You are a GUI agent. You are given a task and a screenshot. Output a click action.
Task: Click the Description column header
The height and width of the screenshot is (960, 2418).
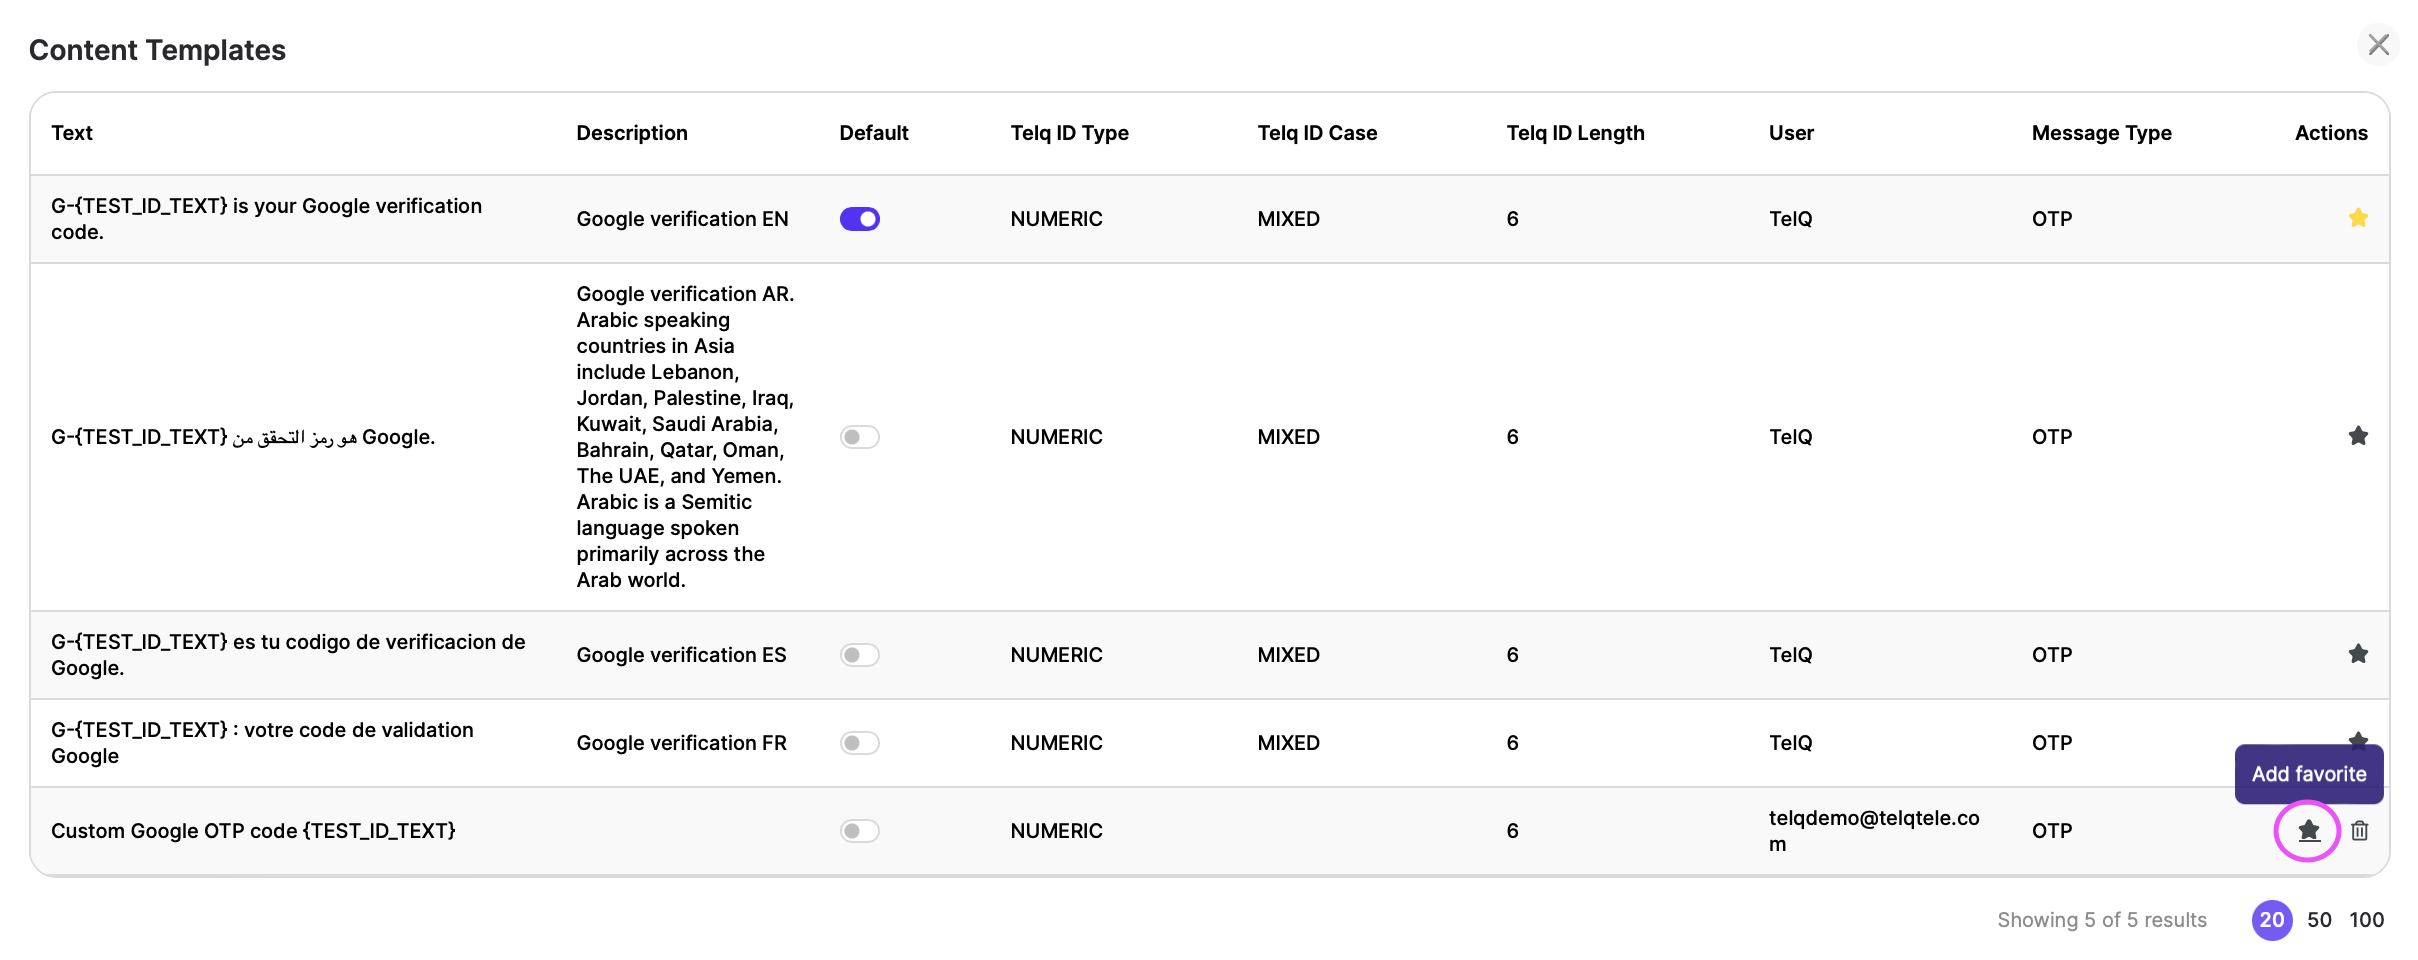pyautogui.click(x=631, y=133)
